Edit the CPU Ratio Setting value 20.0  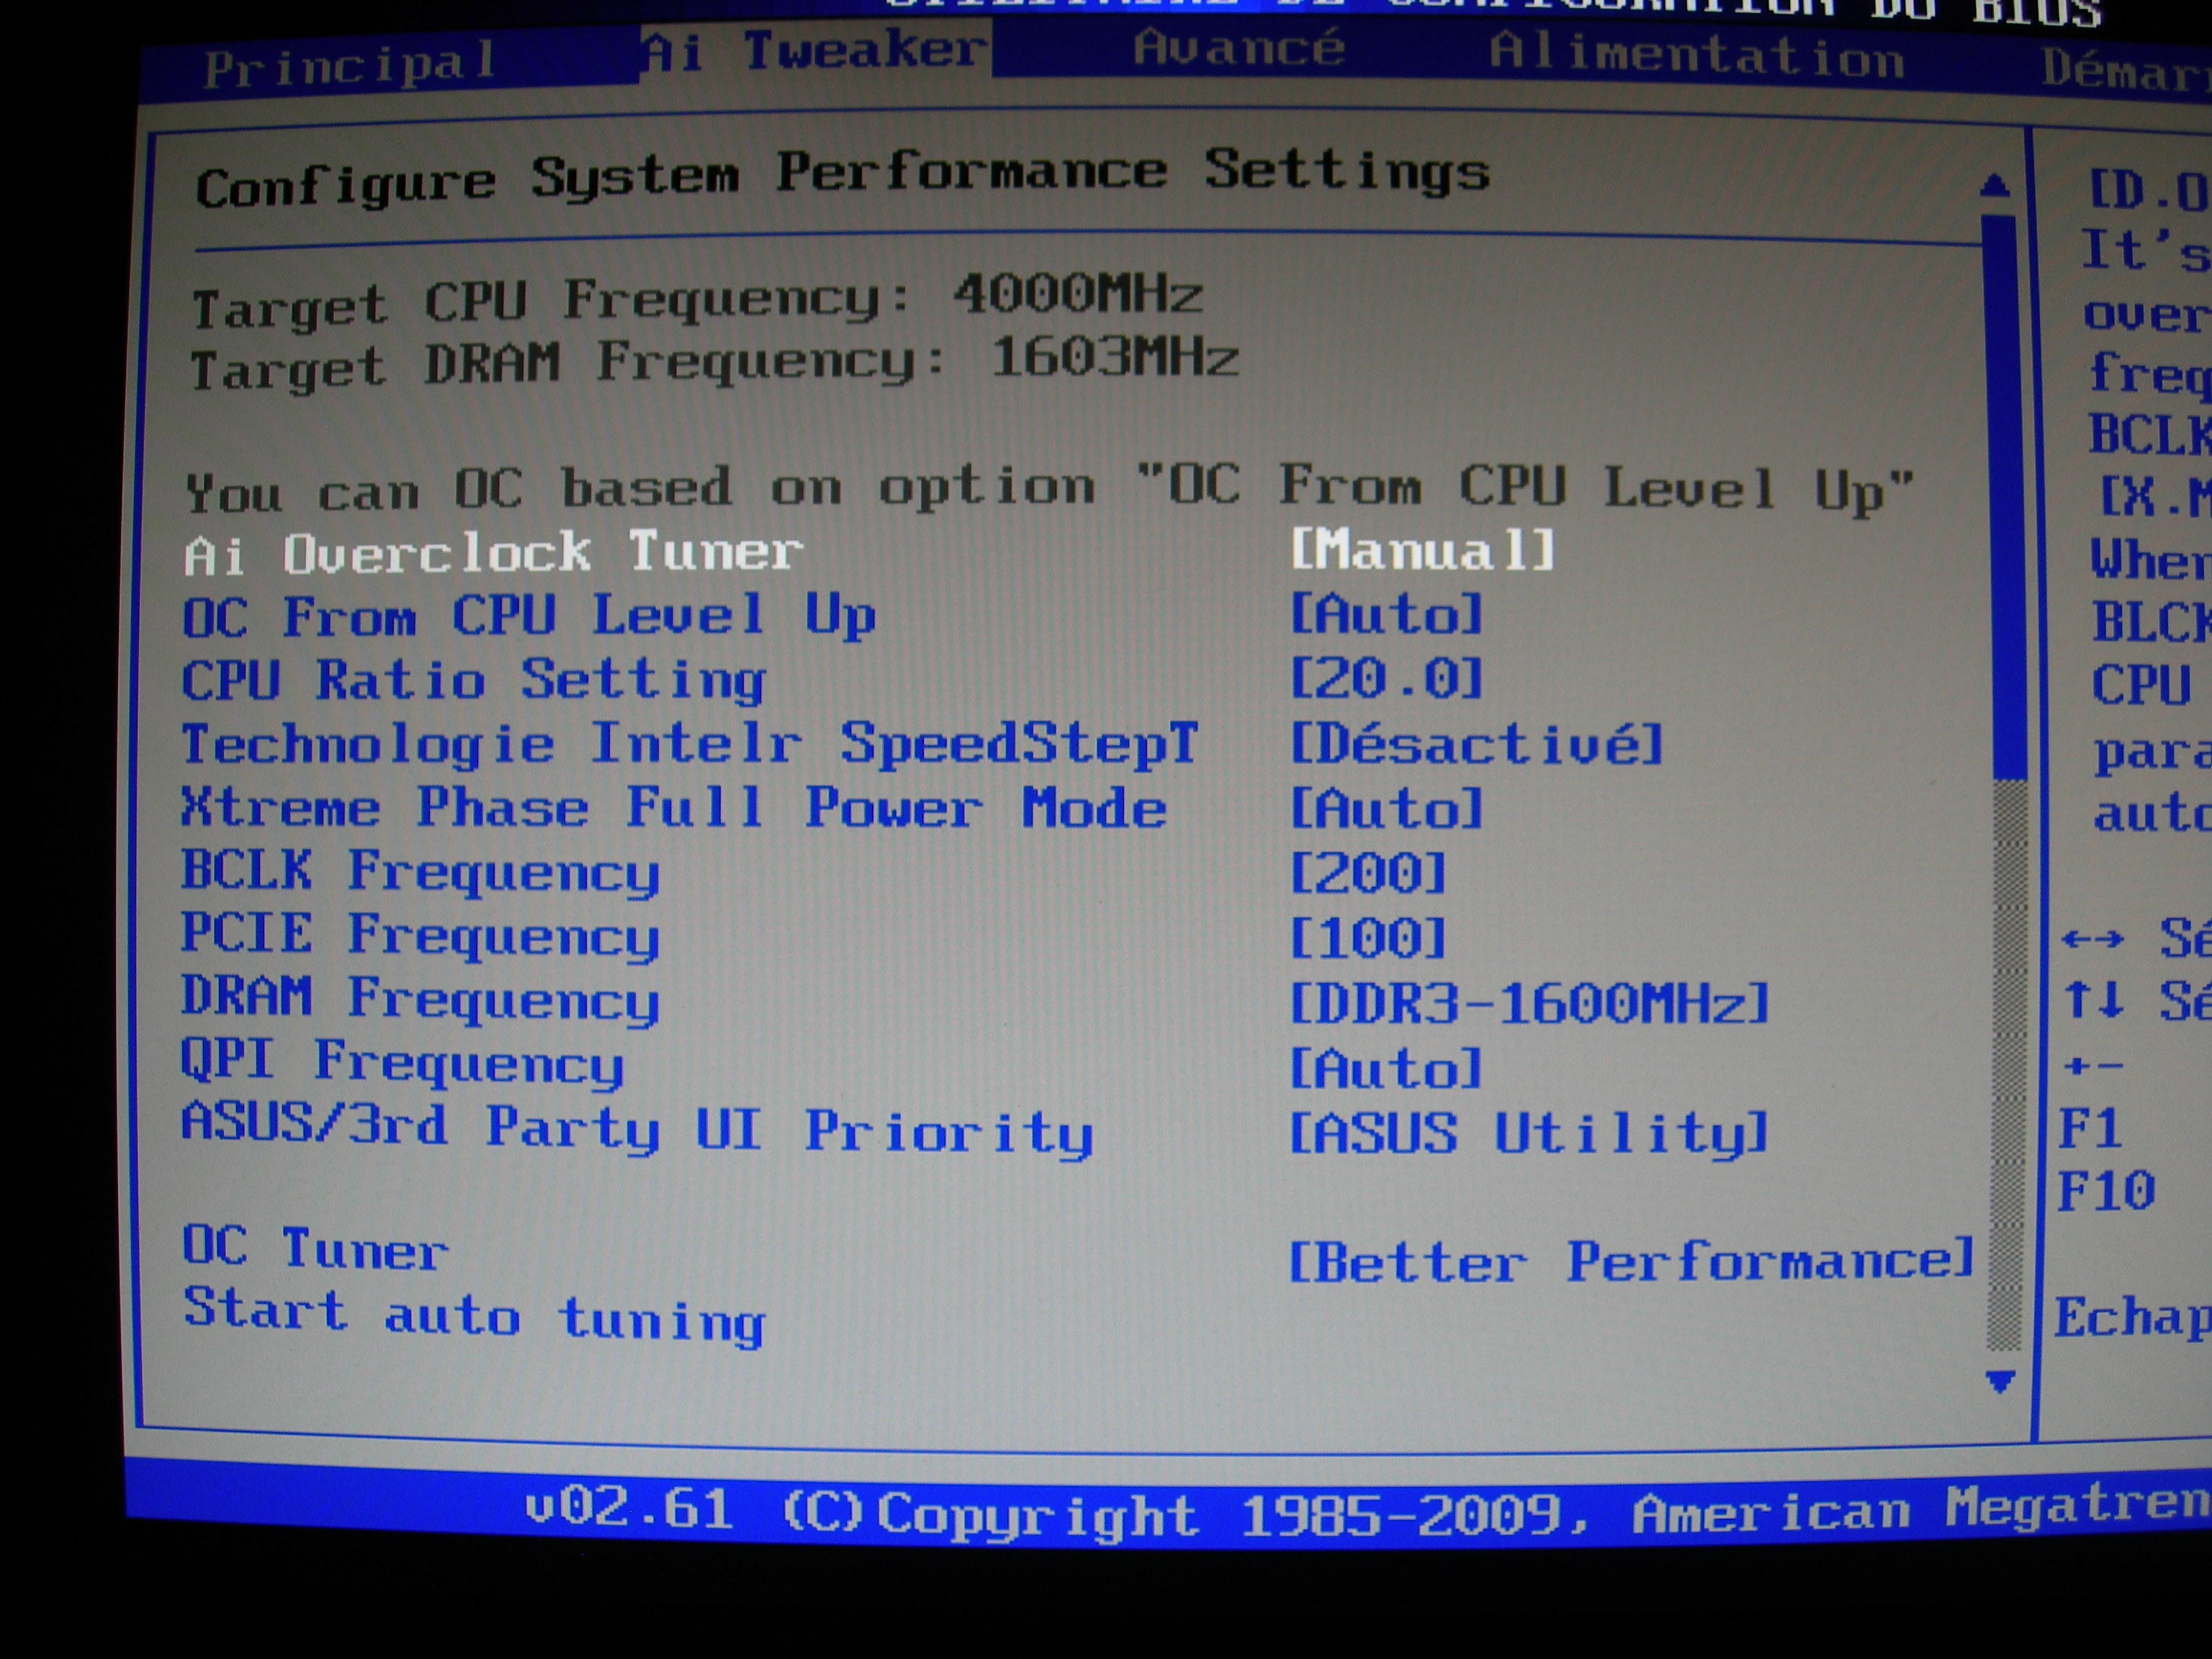tap(1386, 679)
